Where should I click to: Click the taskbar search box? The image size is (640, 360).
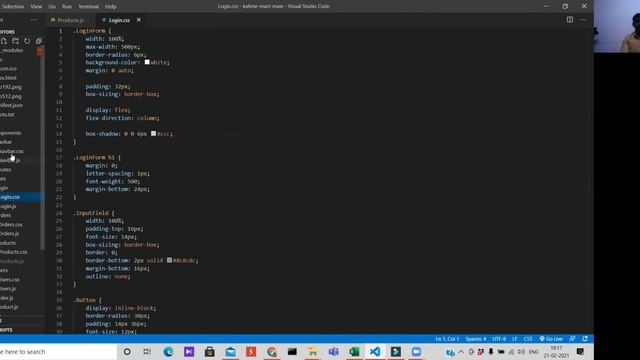click(58, 351)
